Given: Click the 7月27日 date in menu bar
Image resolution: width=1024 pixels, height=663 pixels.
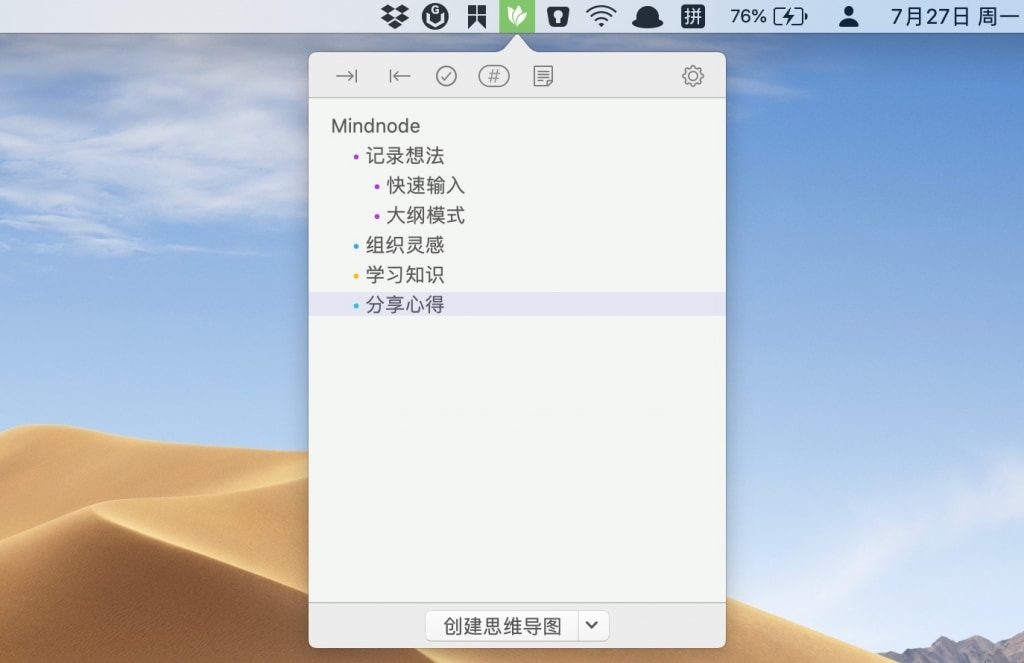Looking at the screenshot, I should coord(931,16).
